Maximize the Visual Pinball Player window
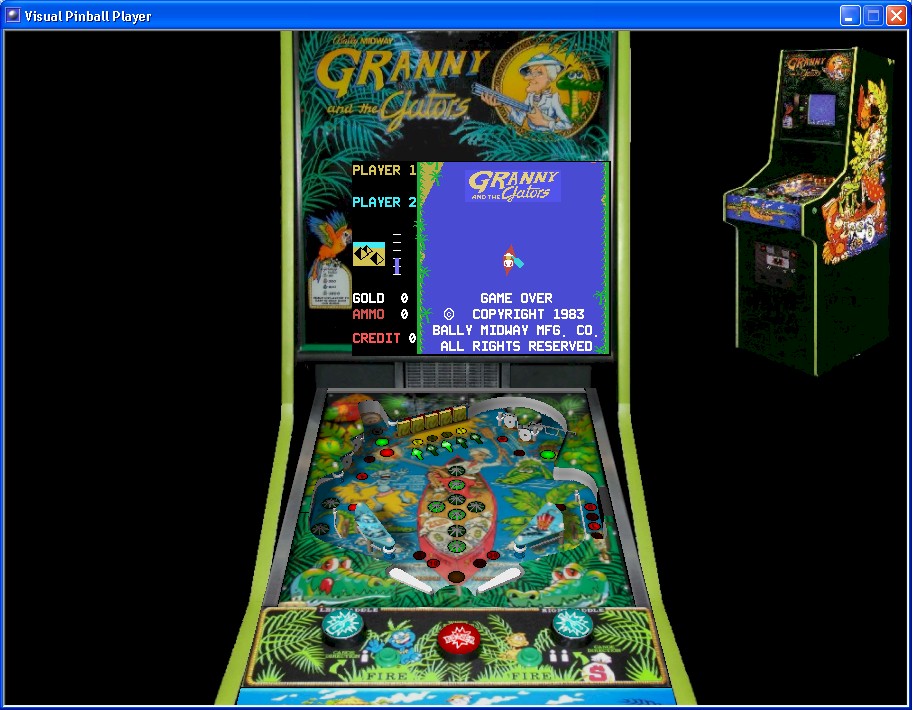 (x=873, y=16)
